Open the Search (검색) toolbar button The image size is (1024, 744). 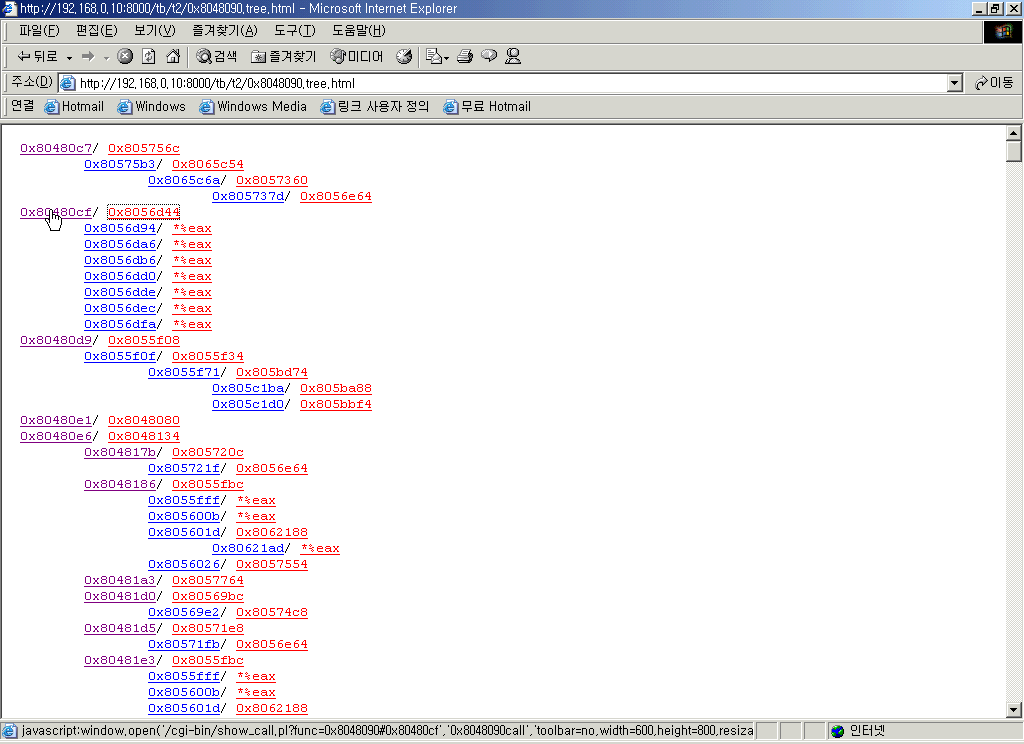(216, 57)
